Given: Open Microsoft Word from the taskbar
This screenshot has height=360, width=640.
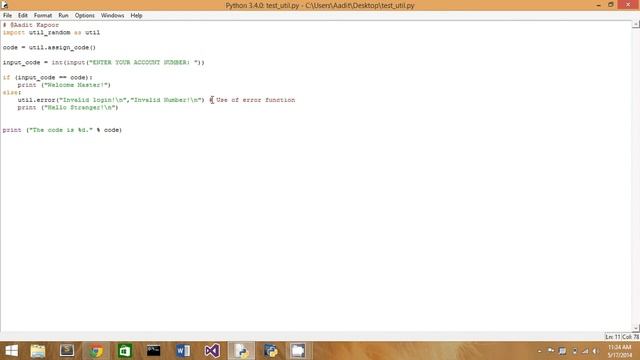Looking at the screenshot, I should 183,351.
